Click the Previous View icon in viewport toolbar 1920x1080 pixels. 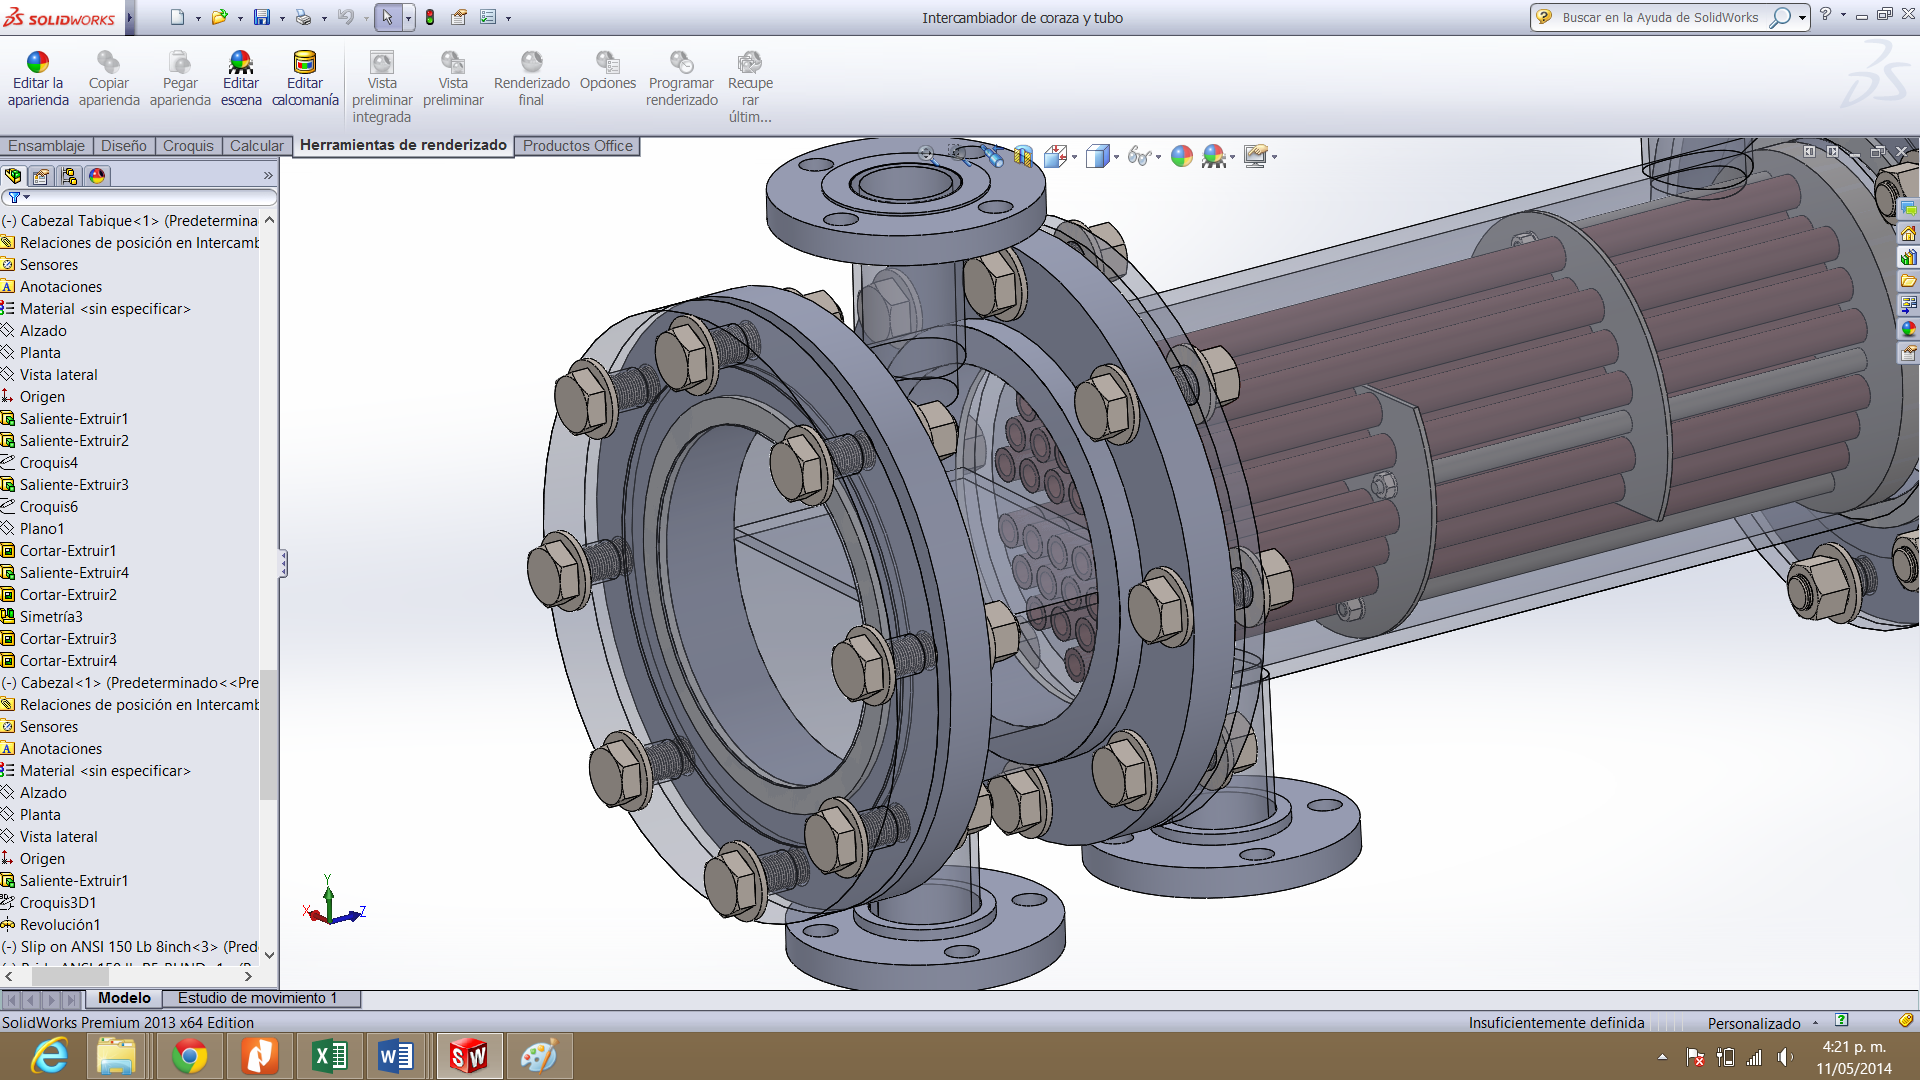(993, 156)
